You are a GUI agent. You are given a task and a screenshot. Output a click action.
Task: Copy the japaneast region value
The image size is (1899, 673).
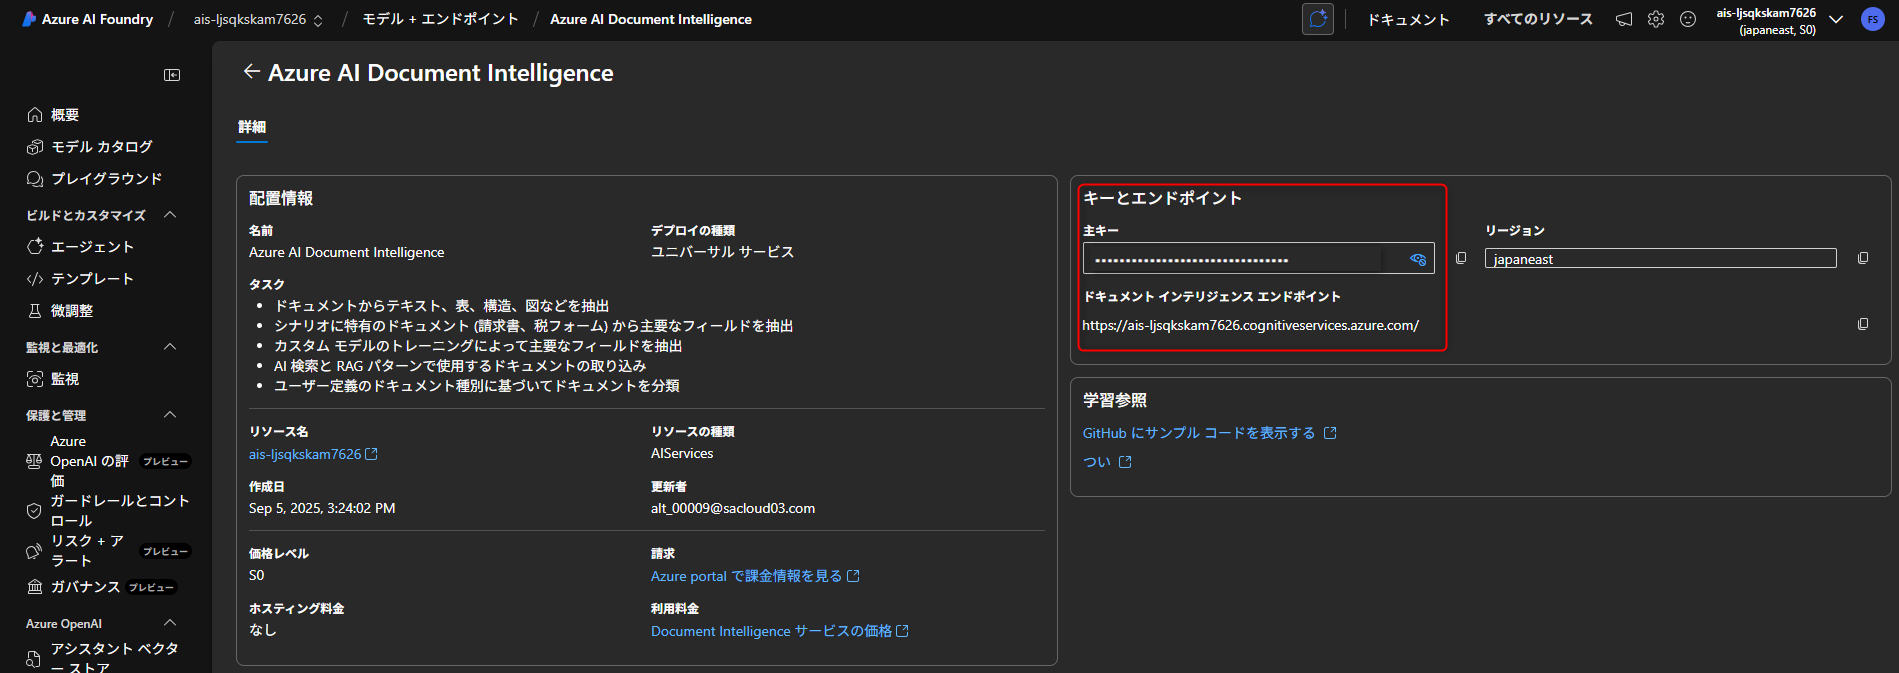pyautogui.click(x=1863, y=258)
